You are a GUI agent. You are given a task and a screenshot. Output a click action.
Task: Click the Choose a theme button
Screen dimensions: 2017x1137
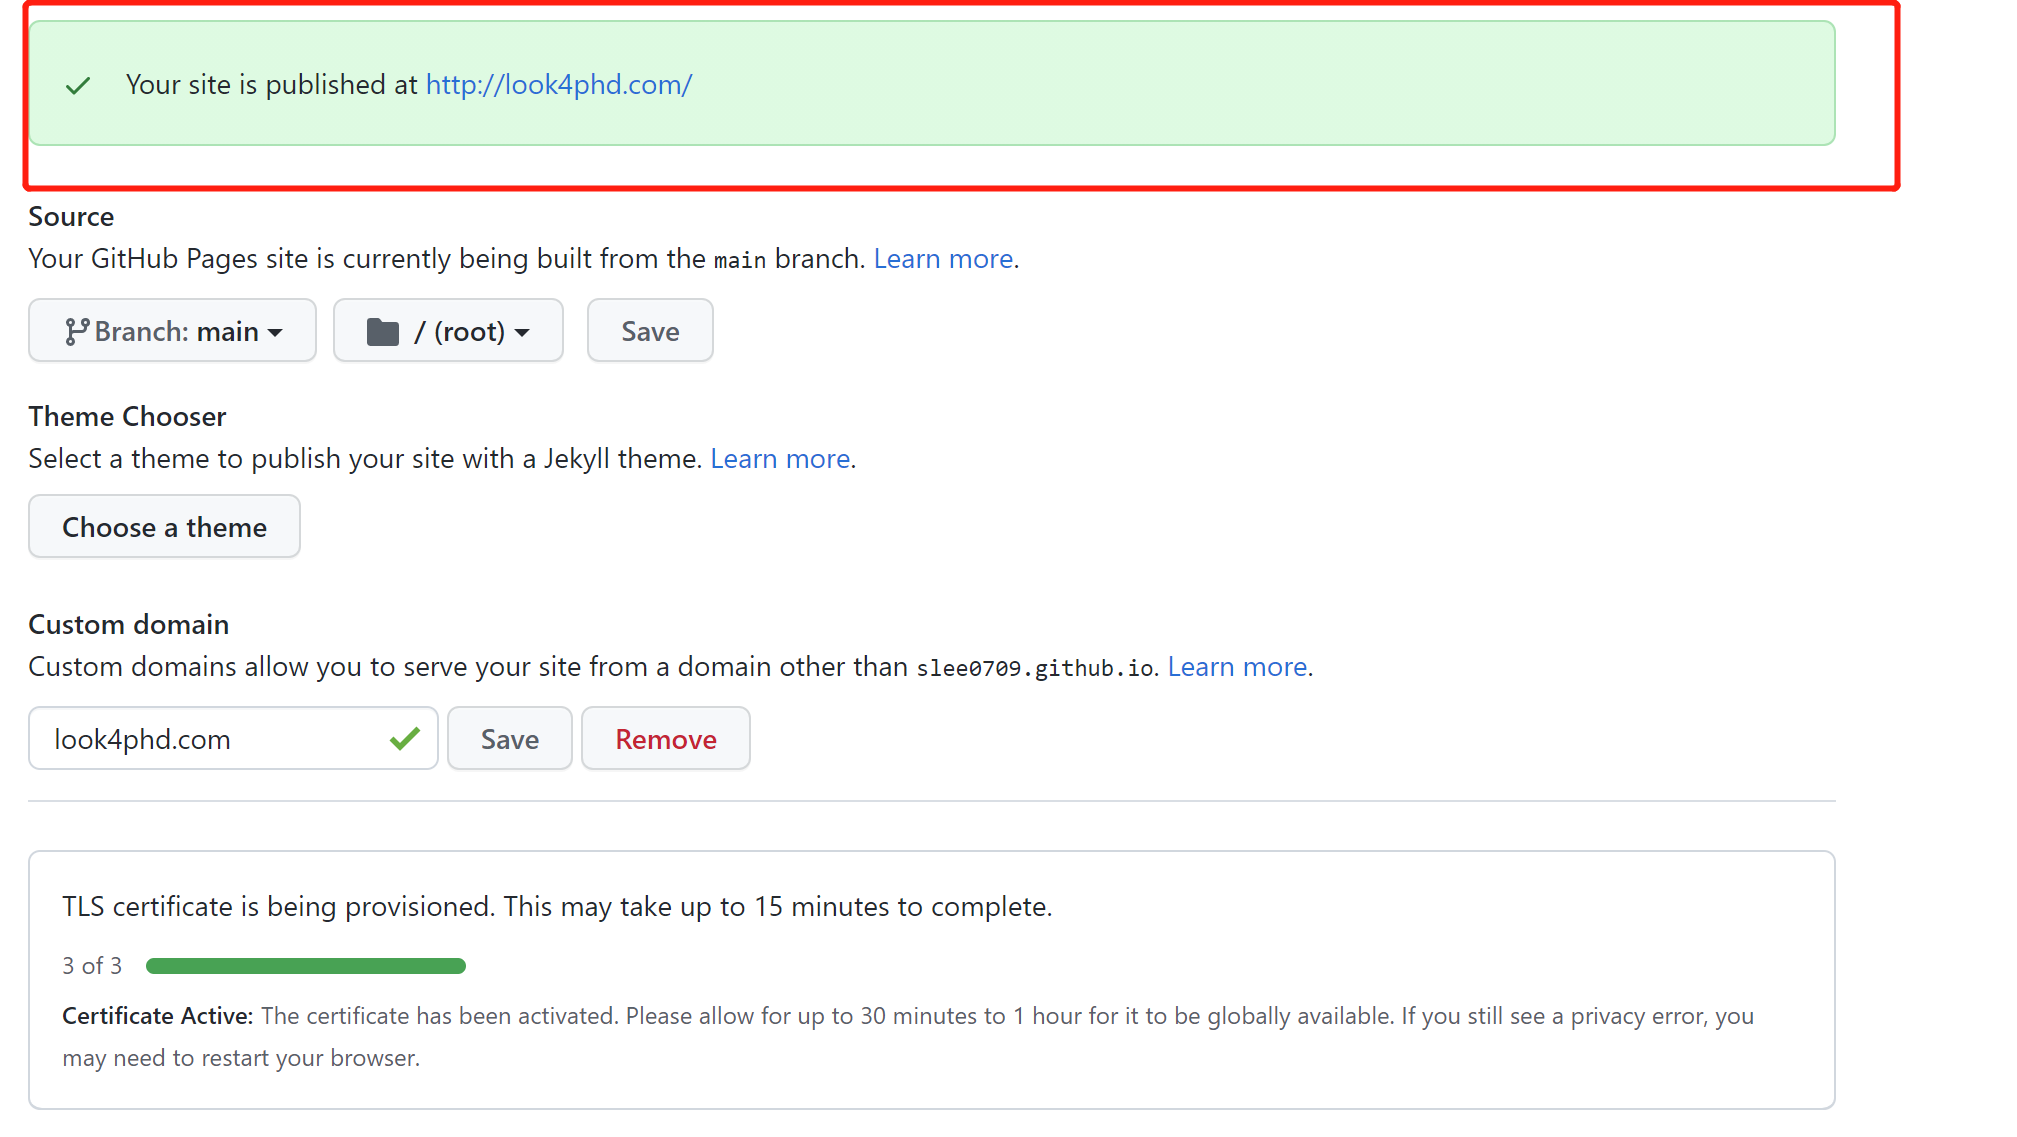(164, 527)
